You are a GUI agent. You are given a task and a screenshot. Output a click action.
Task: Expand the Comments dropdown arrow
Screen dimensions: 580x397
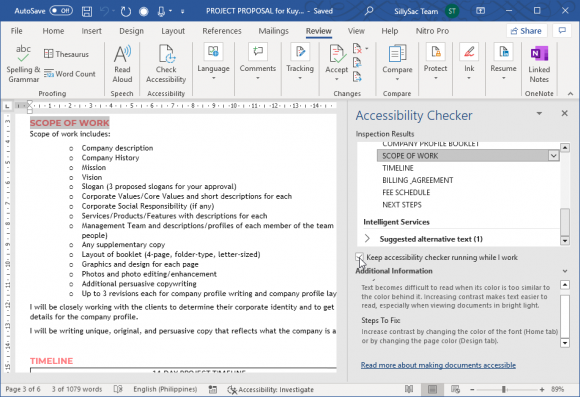point(258,78)
